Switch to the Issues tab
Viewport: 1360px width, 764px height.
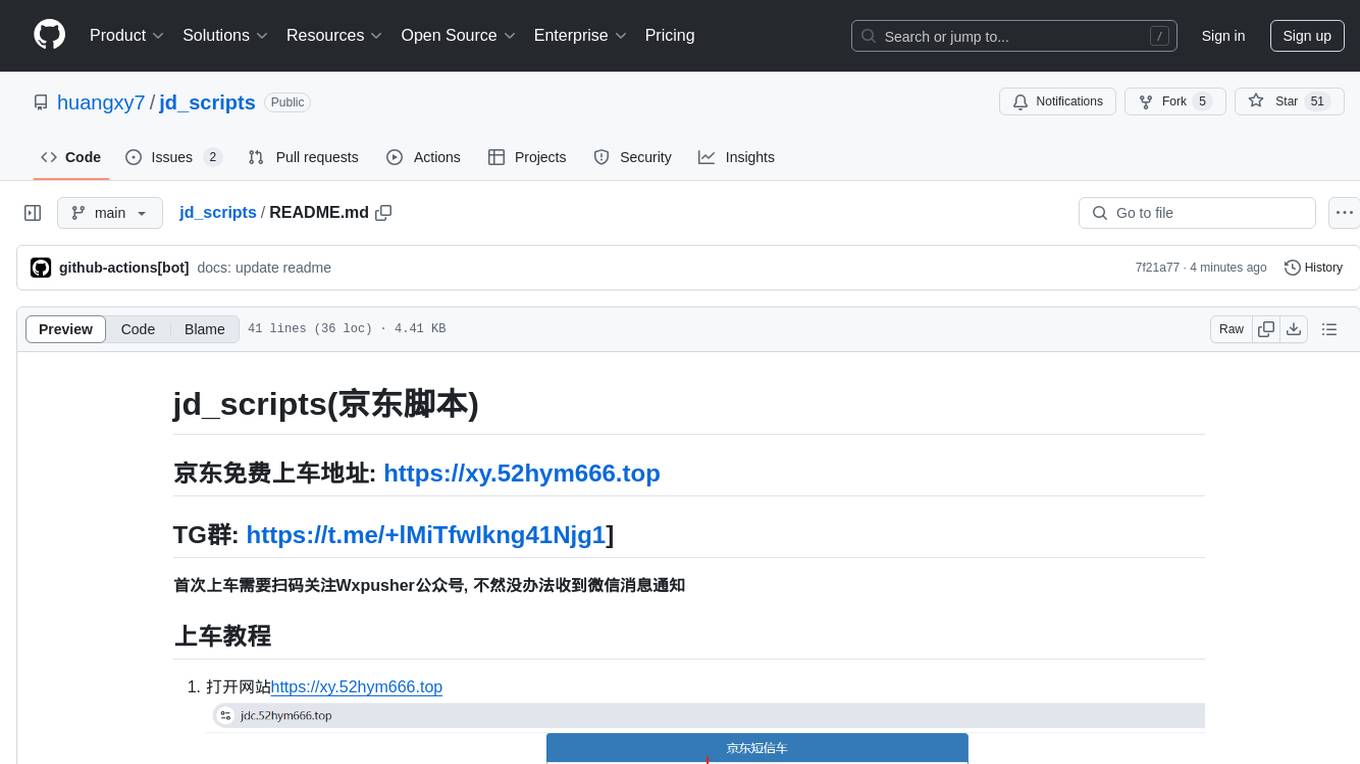click(173, 157)
